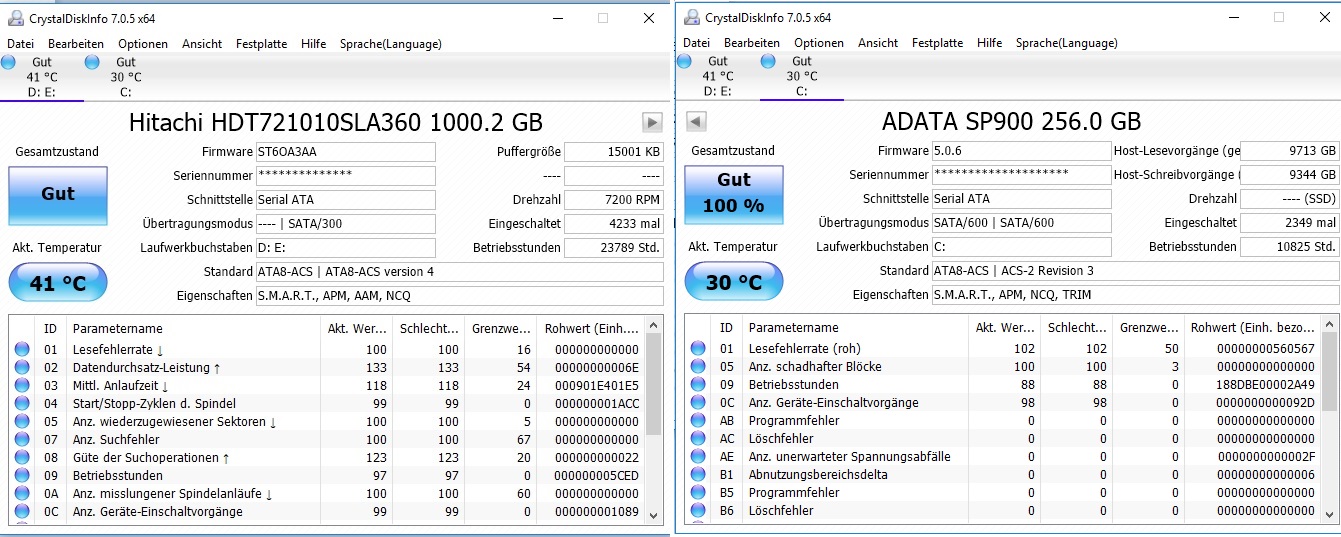
Task: Click status orb of Anz. misslungener Spindelanläufe row
Action: click(x=22, y=494)
